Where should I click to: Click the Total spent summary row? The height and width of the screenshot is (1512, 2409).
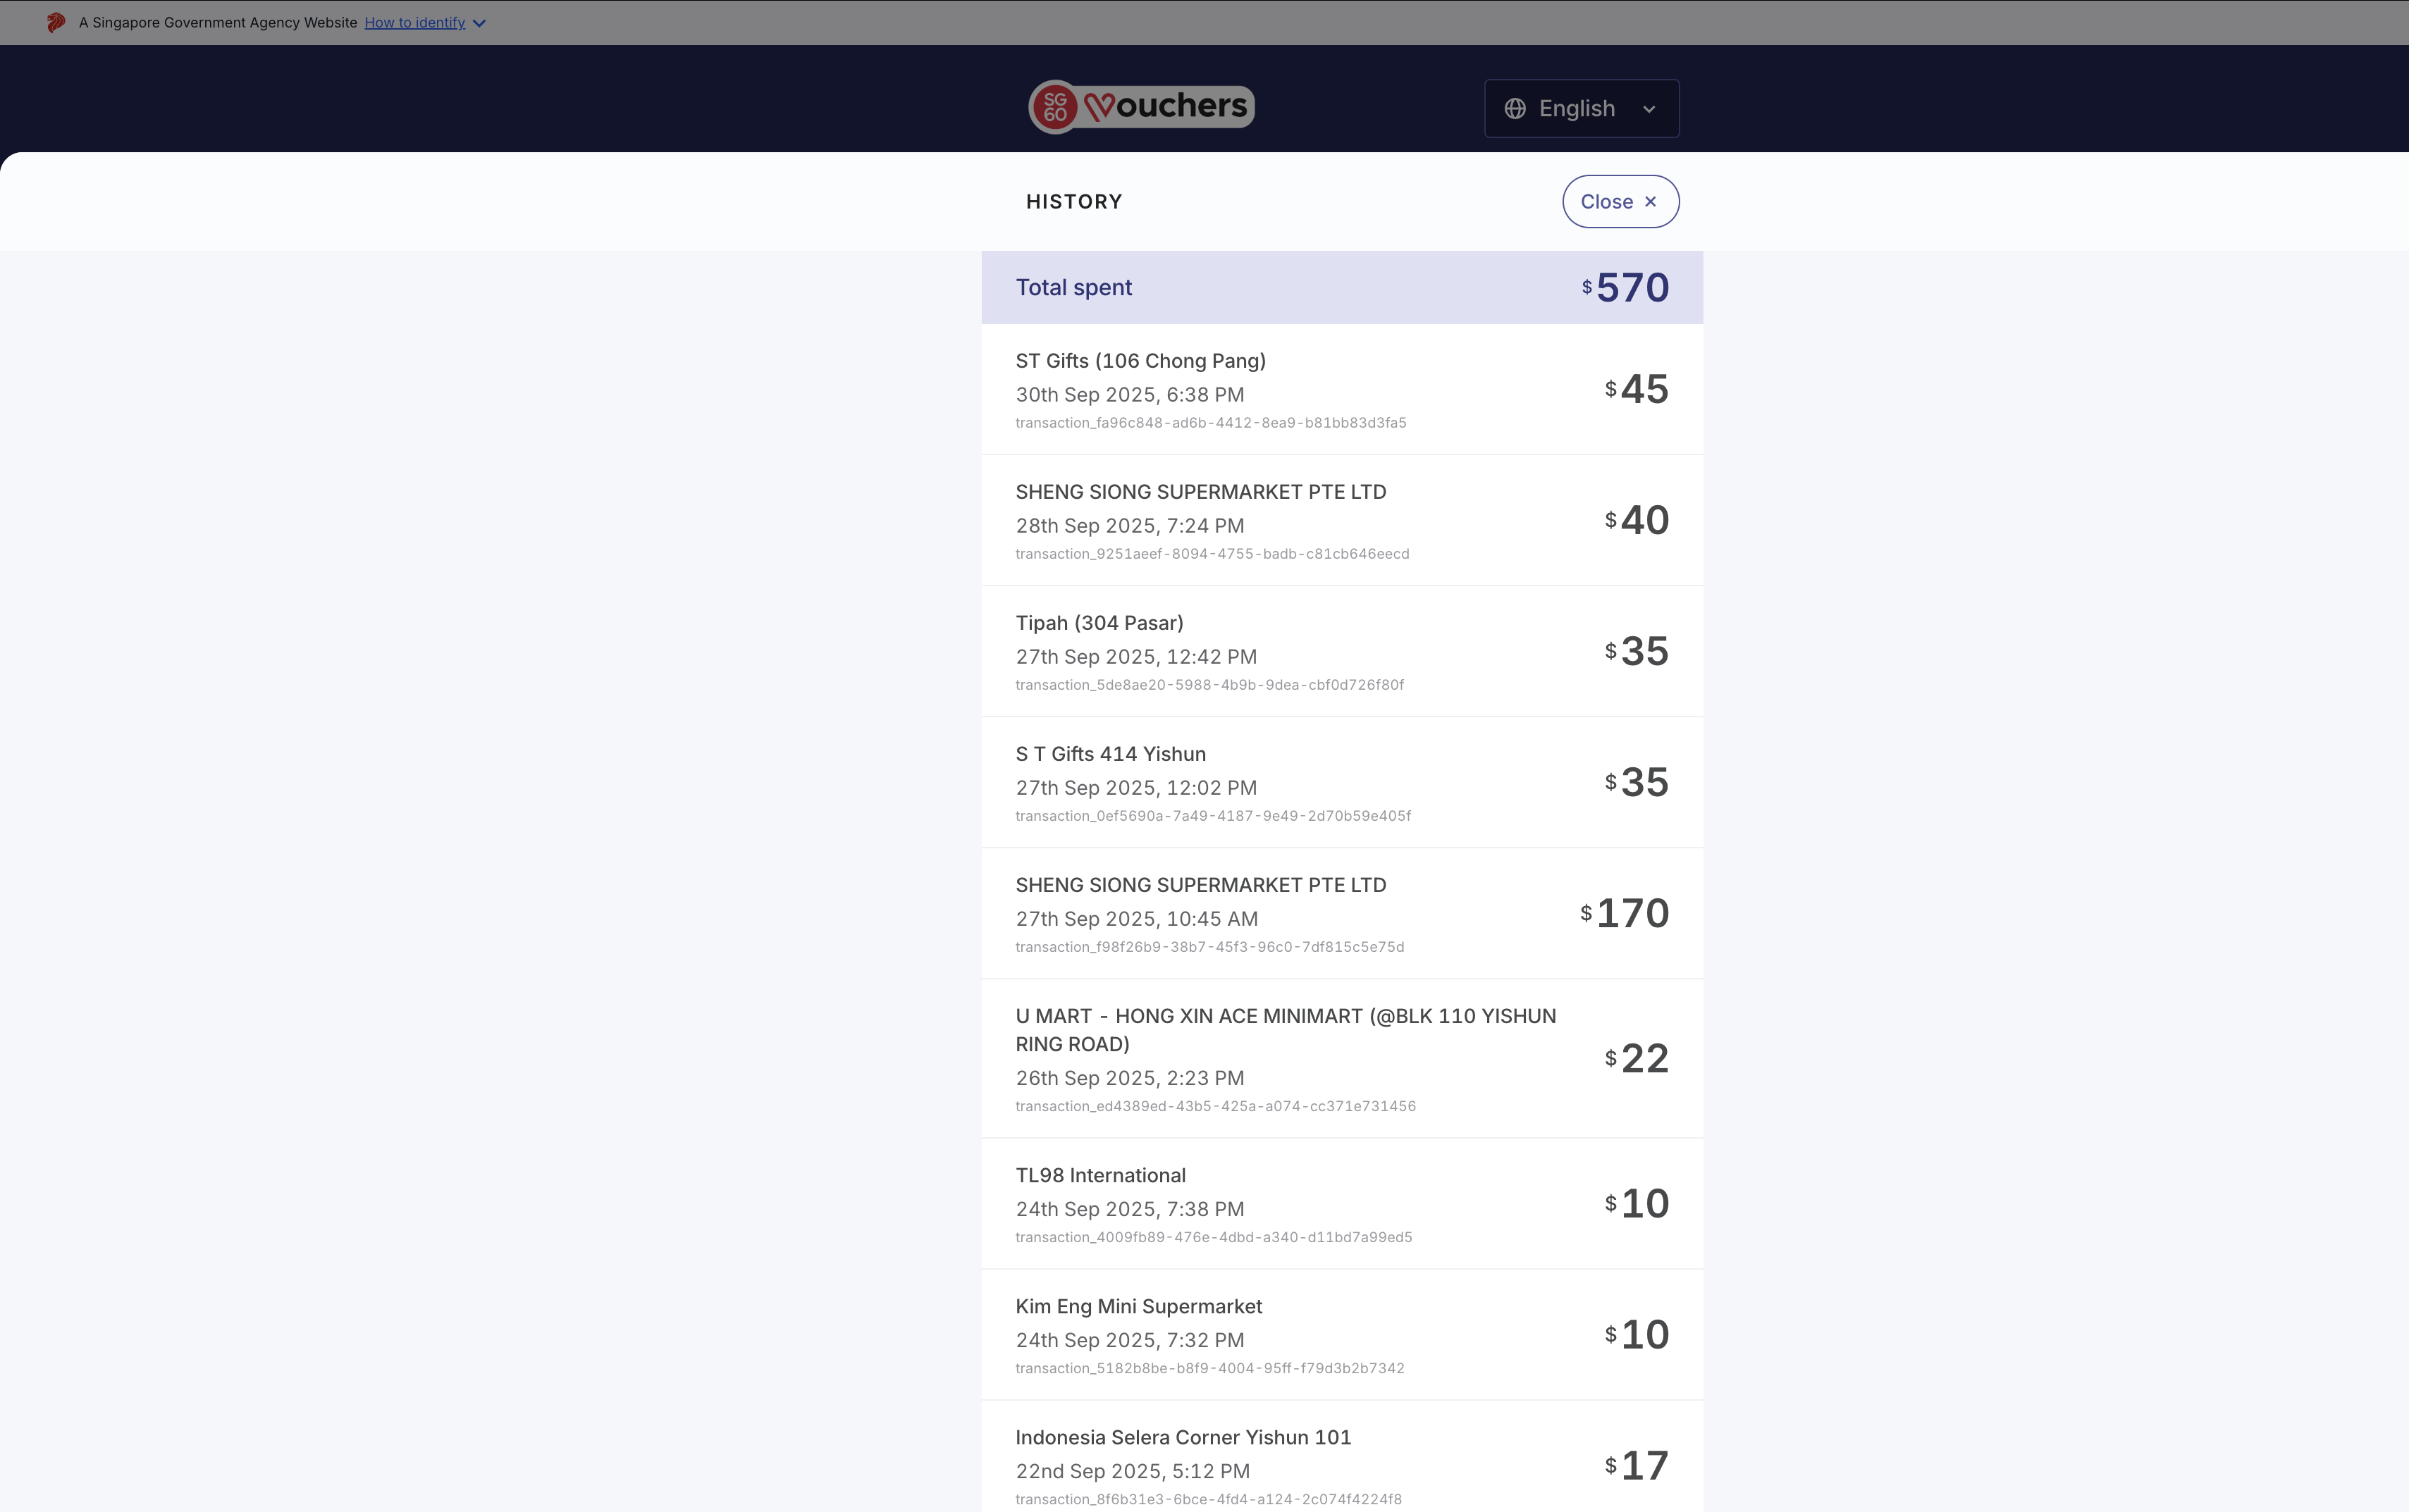point(1341,288)
